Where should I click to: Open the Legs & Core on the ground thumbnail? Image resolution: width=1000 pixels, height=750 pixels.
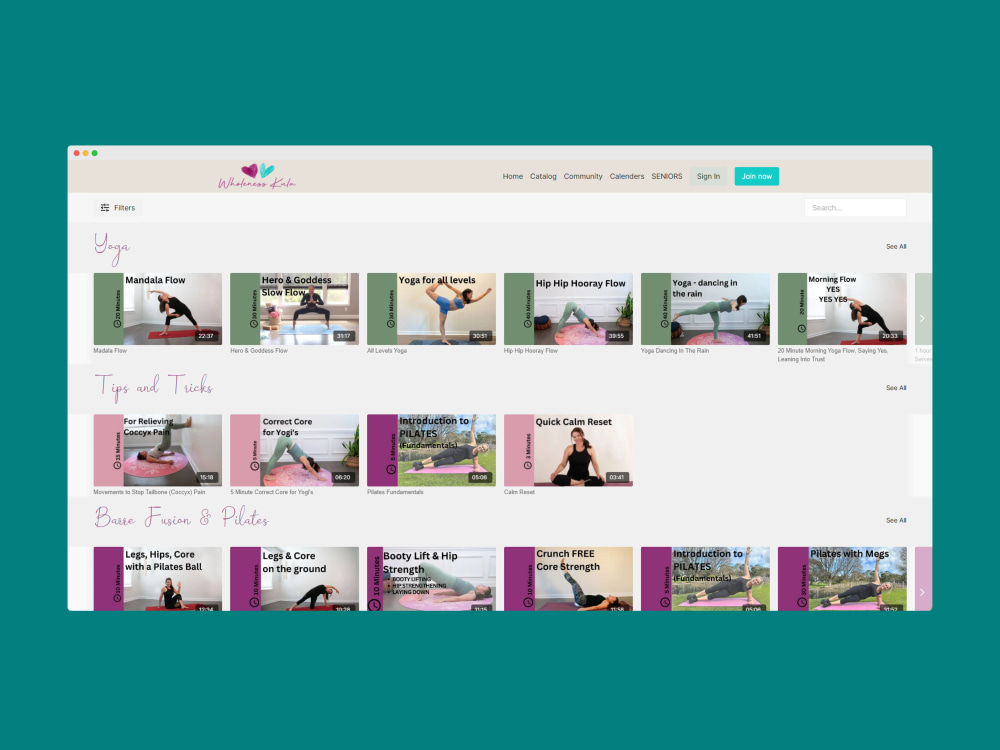click(294, 578)
